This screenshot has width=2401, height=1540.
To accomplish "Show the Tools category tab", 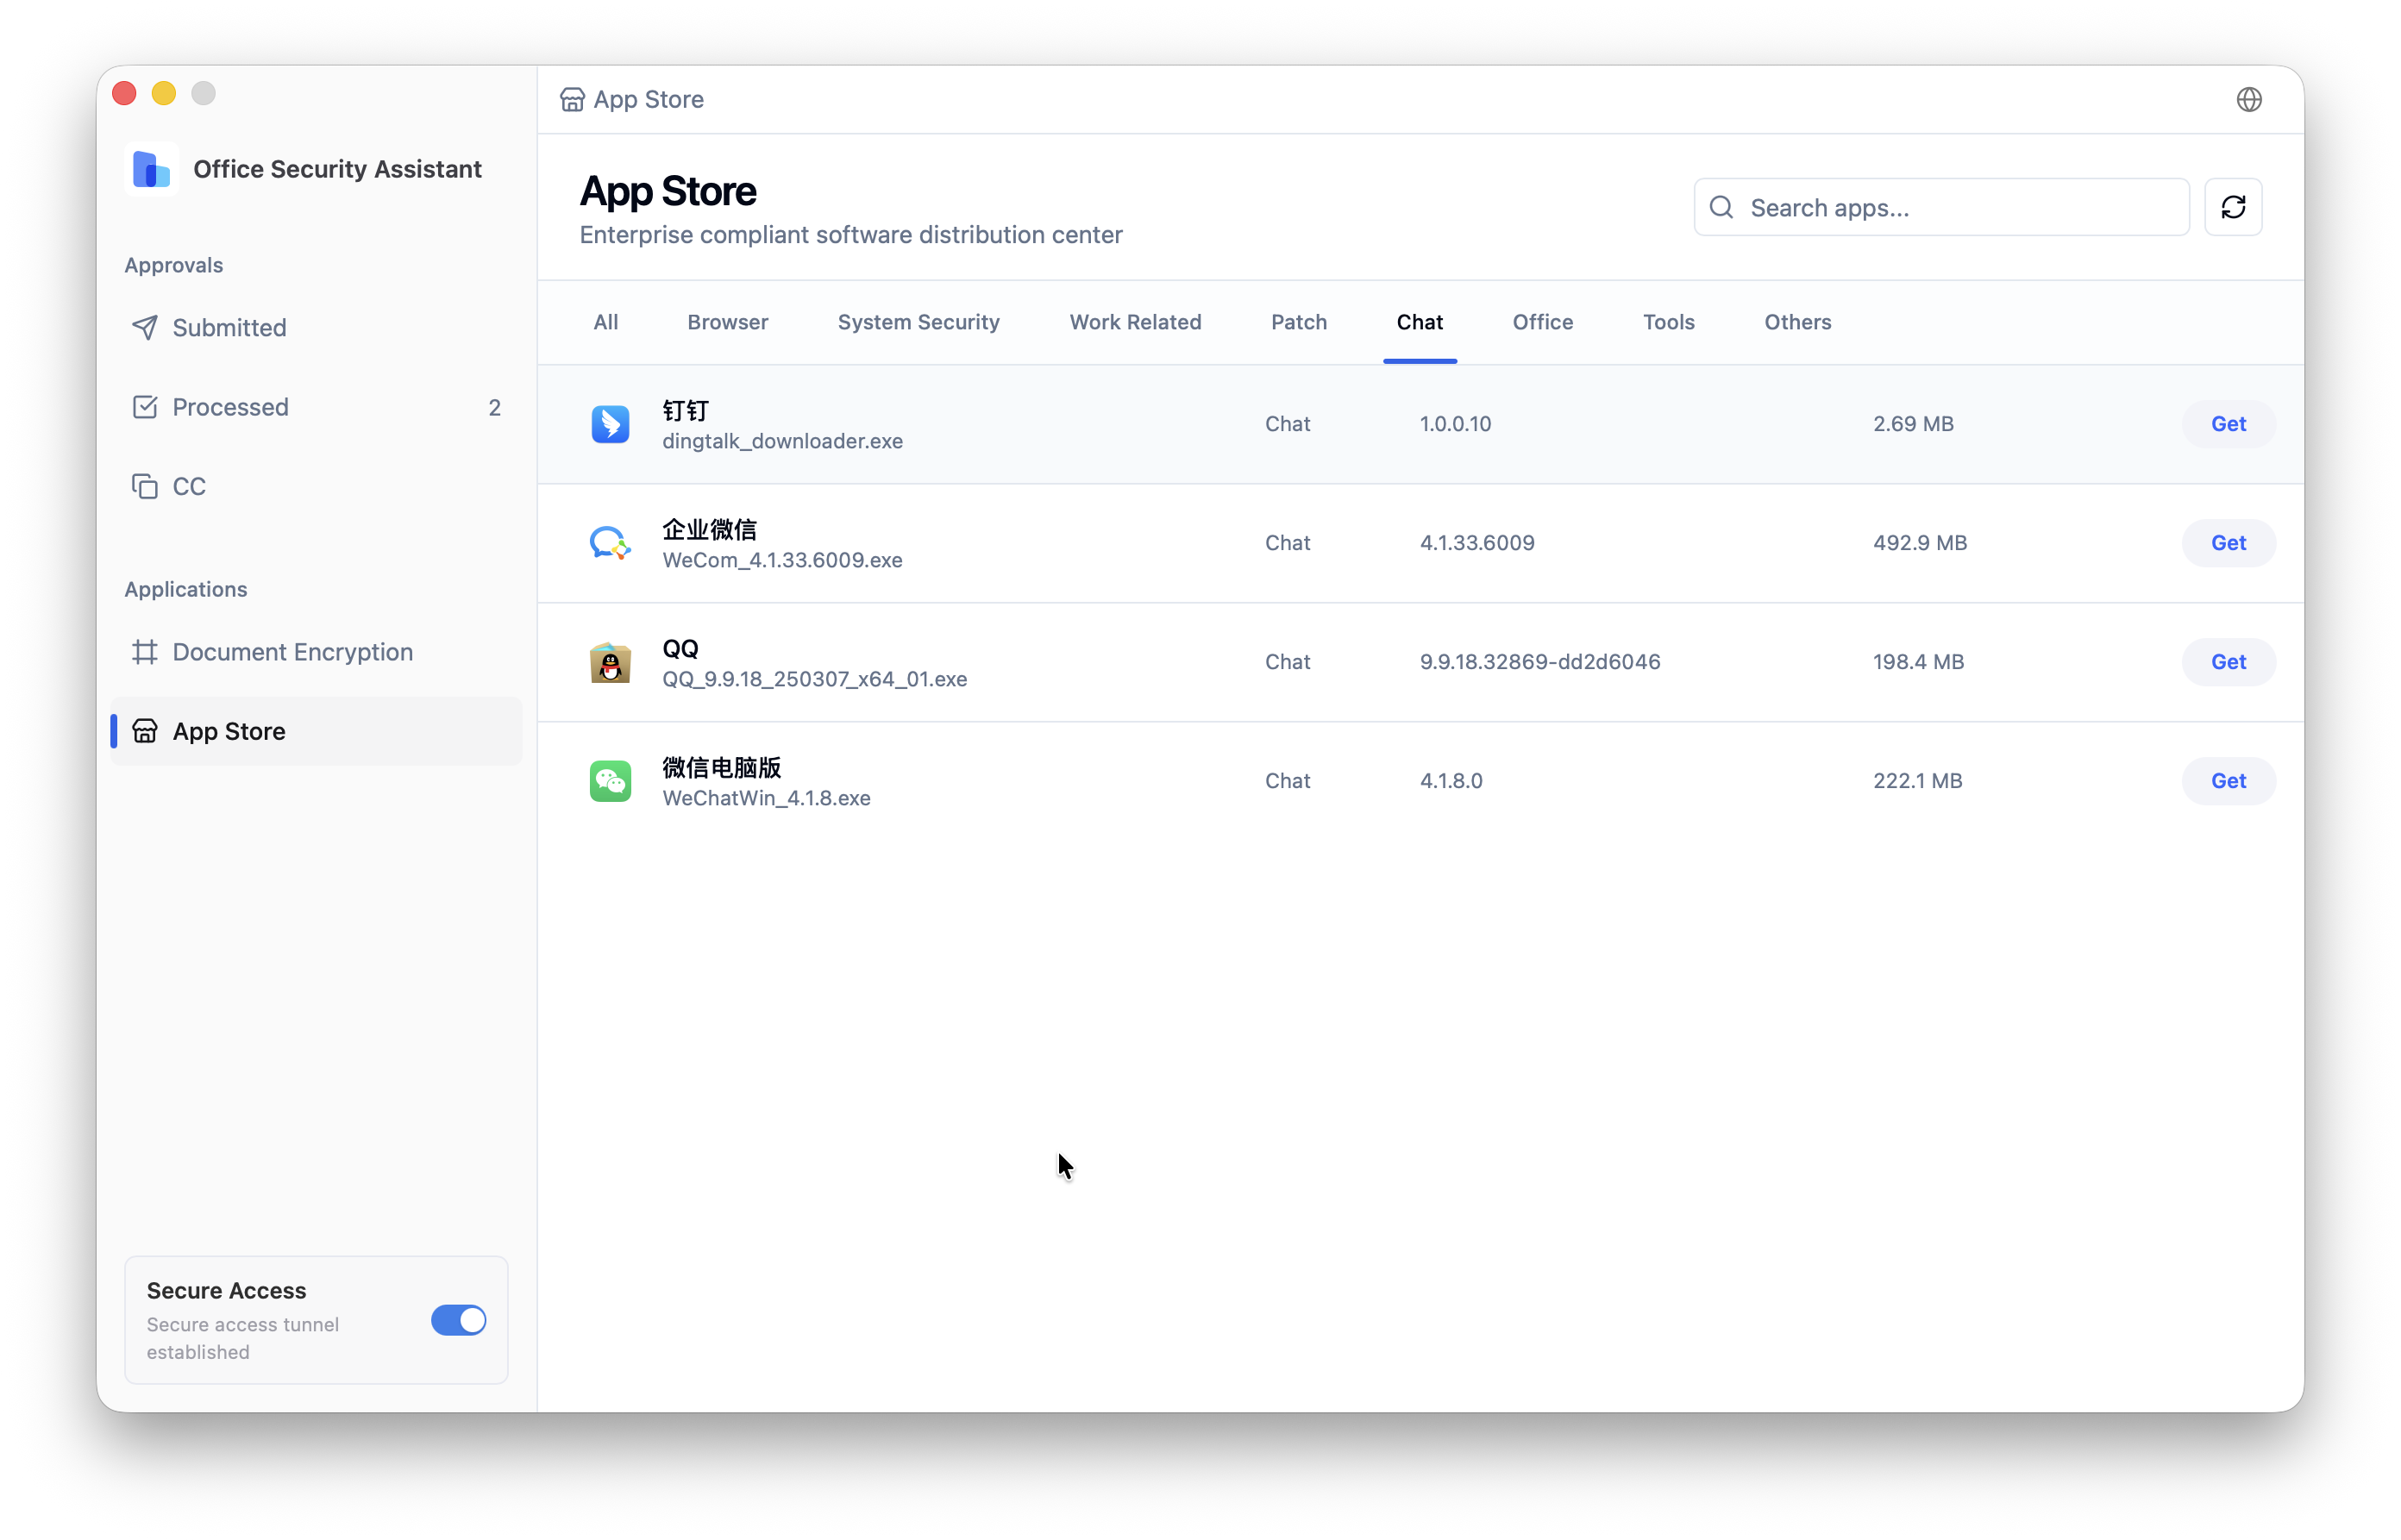I will pyautogui.click(x=1668, y=322).
